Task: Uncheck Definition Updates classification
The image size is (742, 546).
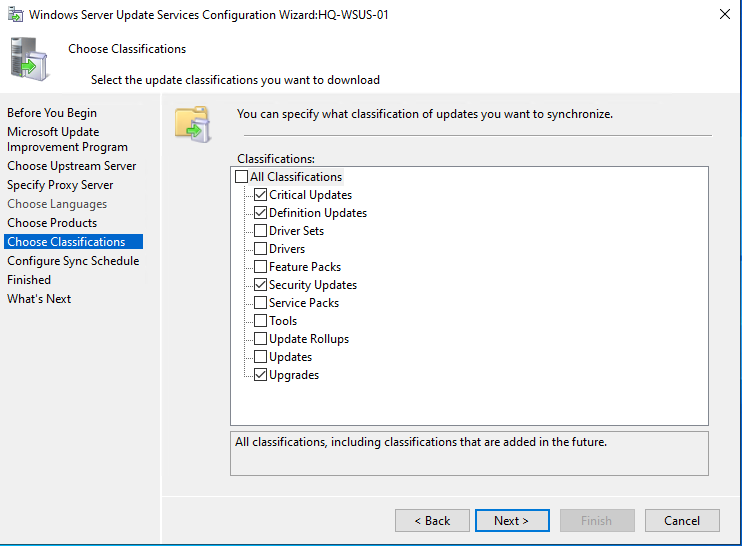Action: click(x=261, y=213)
